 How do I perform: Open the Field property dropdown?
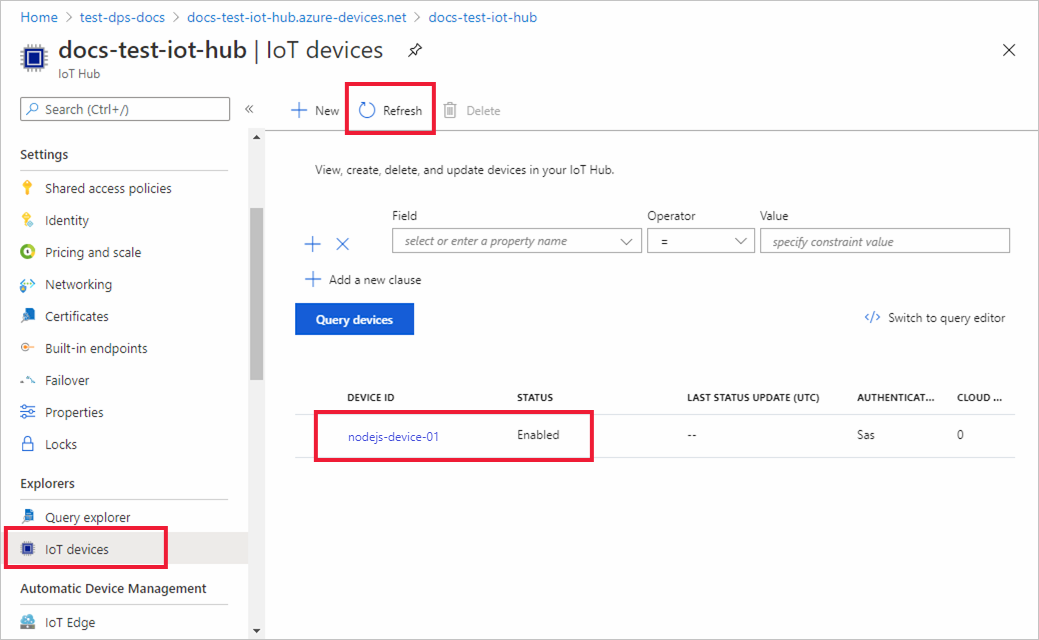(x=516, y=240)
